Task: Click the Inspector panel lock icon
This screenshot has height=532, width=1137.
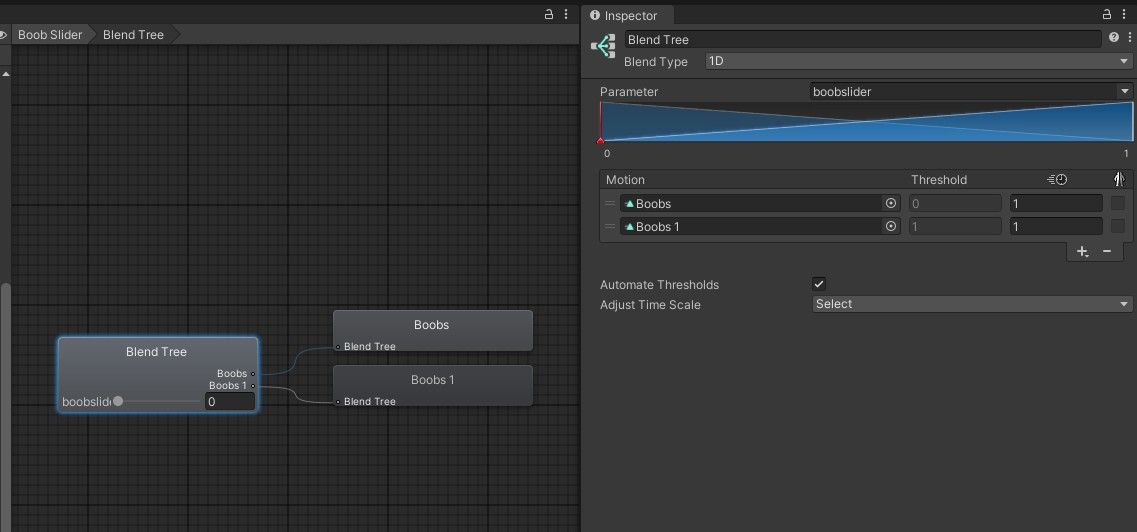Action: [x=1107, y=14]
